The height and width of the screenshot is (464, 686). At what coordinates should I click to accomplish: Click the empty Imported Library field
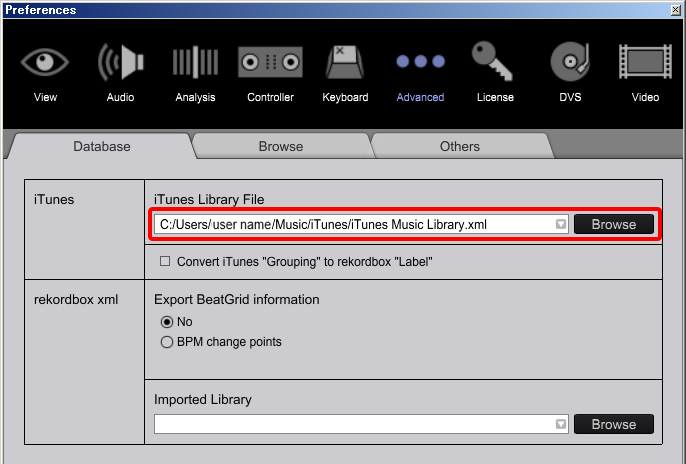coord(361,424)
